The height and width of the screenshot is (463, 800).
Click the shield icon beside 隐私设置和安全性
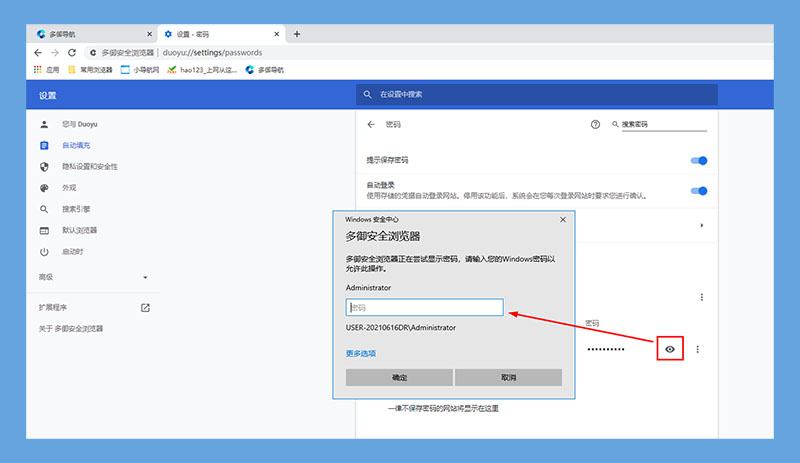pyautogui.click(x=44, y=166)
